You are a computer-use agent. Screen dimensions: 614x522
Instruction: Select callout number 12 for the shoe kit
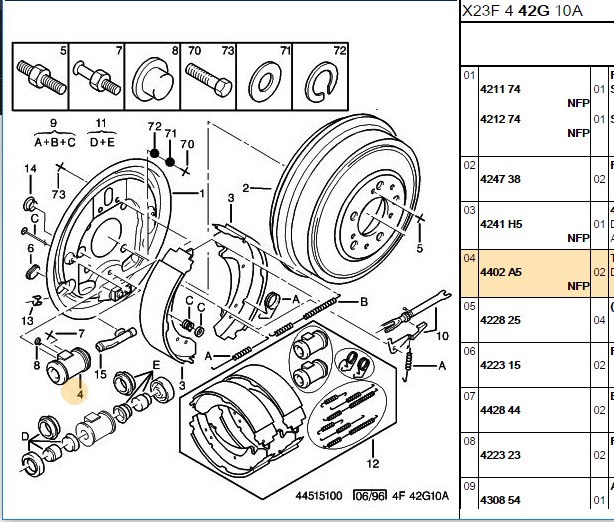(x=373, y=464)
